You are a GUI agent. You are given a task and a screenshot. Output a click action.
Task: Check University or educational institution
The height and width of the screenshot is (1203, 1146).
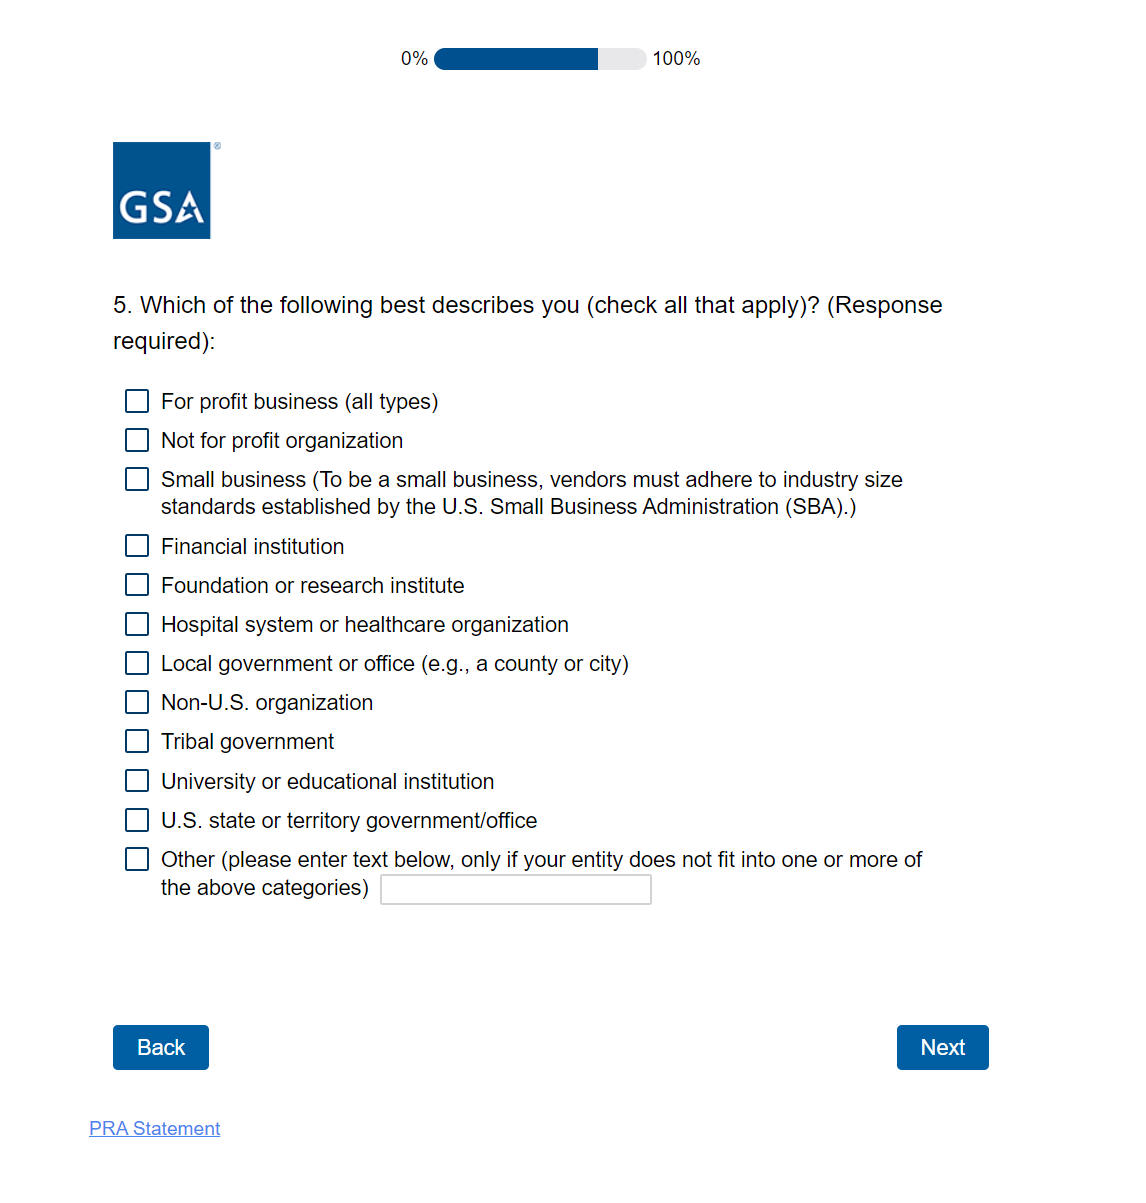pyautogui.click(x=137, y=781)
